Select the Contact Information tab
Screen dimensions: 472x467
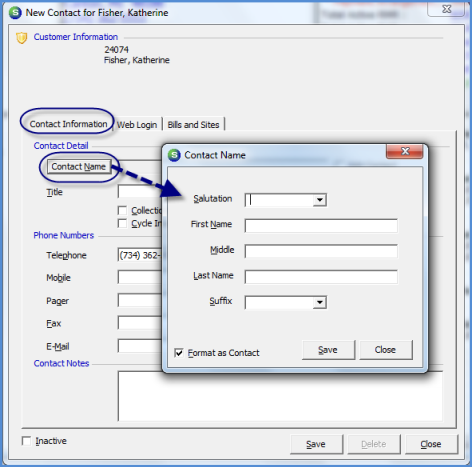click(x=68, y=124)
